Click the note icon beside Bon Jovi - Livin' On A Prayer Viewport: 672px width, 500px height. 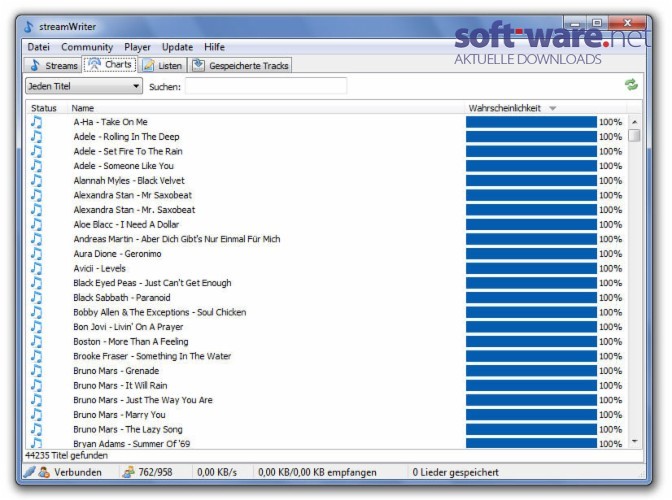click(x=36, y=327)
